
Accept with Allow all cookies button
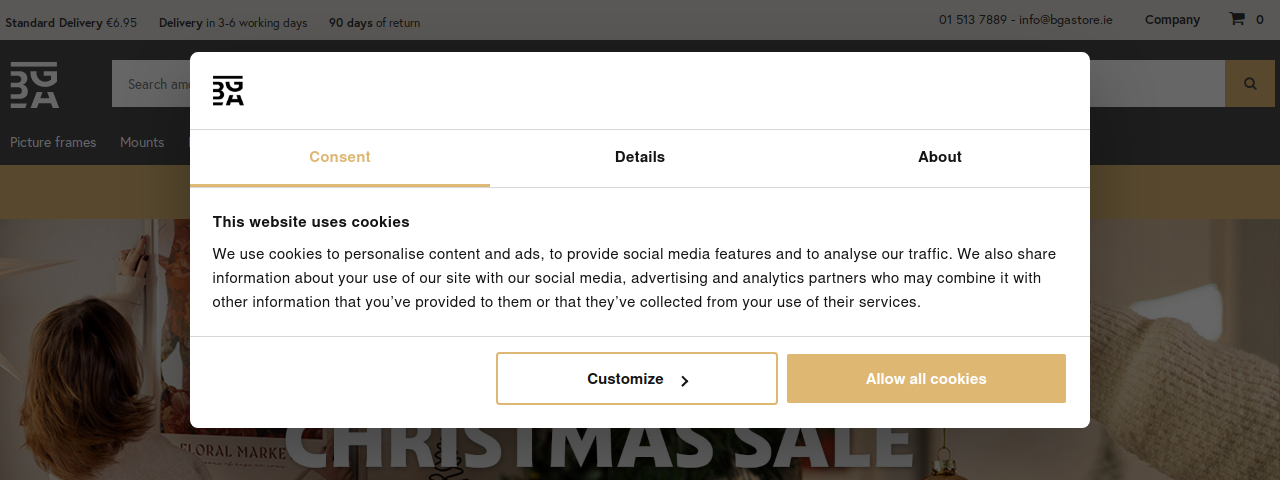[x=926, y=379]
